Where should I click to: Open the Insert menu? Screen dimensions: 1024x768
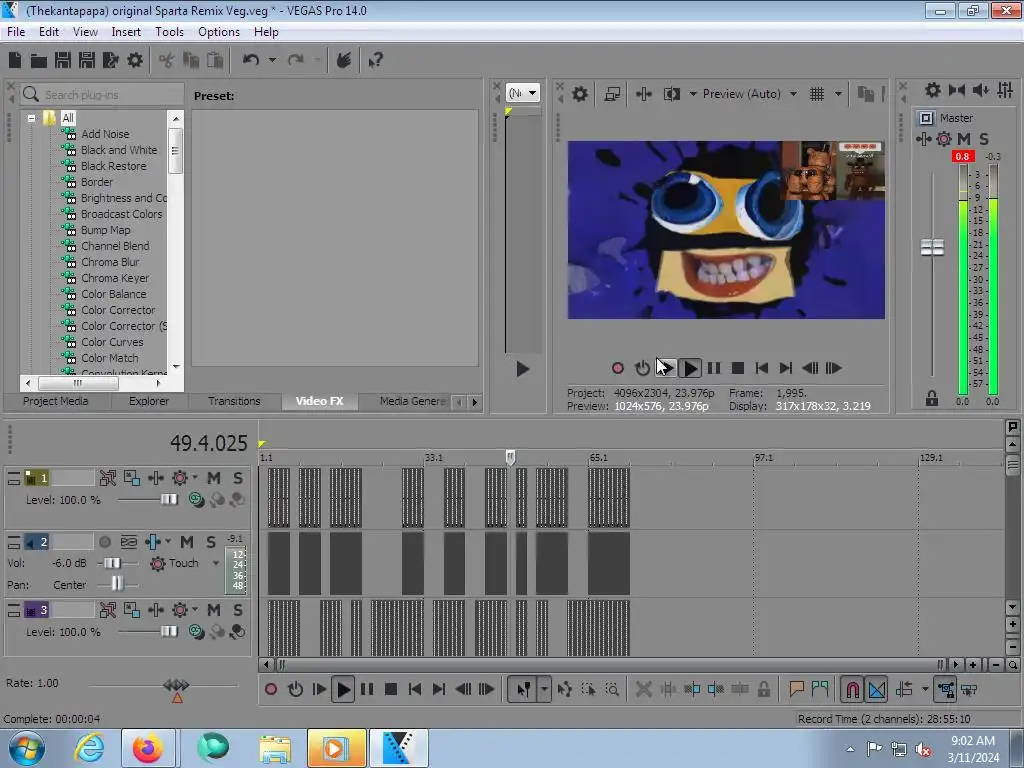(126, 32)
